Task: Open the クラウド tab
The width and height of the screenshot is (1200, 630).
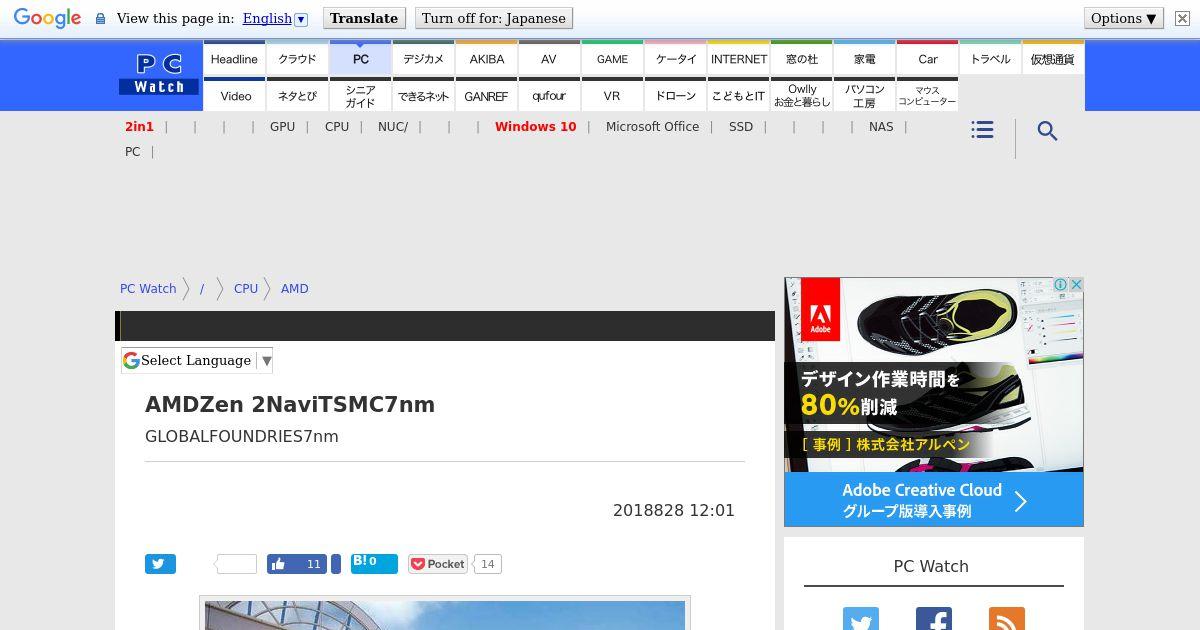Action: (x=297, y=59)
